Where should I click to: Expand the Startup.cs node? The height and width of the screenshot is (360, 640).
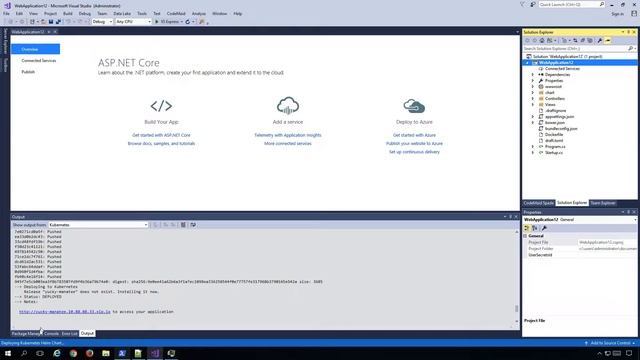pyautogui.click(x=533, y=153)
